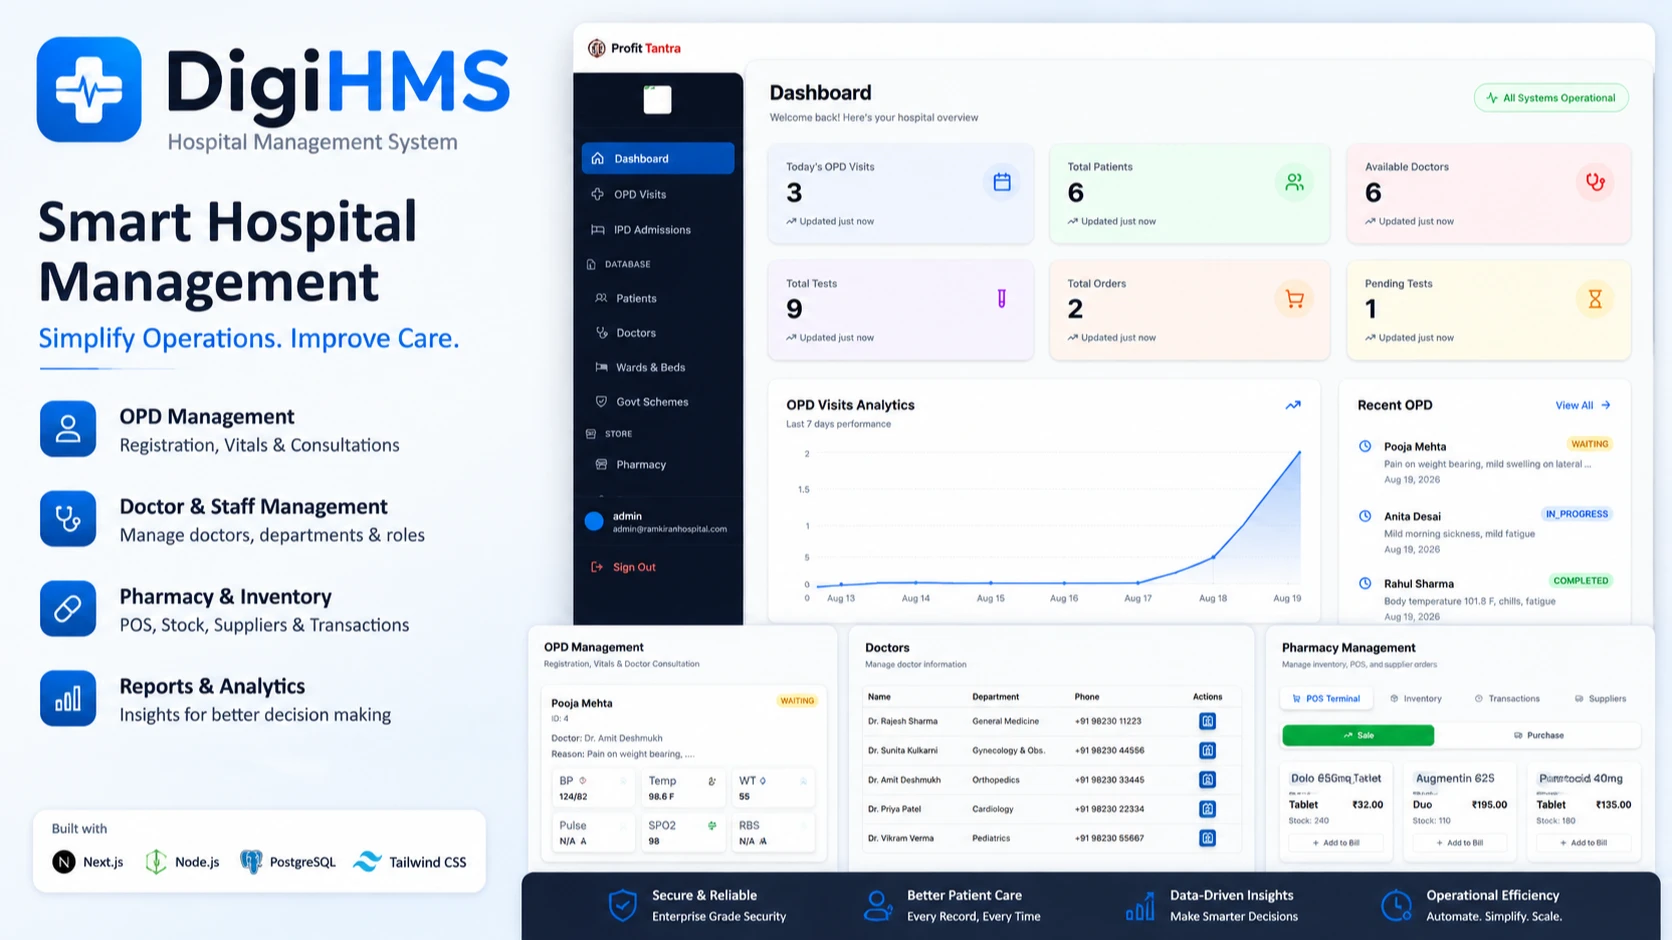The height and width of the screenshot is (940, 1672).
Task: Click the Tailwind CSS logo icon
Action: [x=367, y=861]
